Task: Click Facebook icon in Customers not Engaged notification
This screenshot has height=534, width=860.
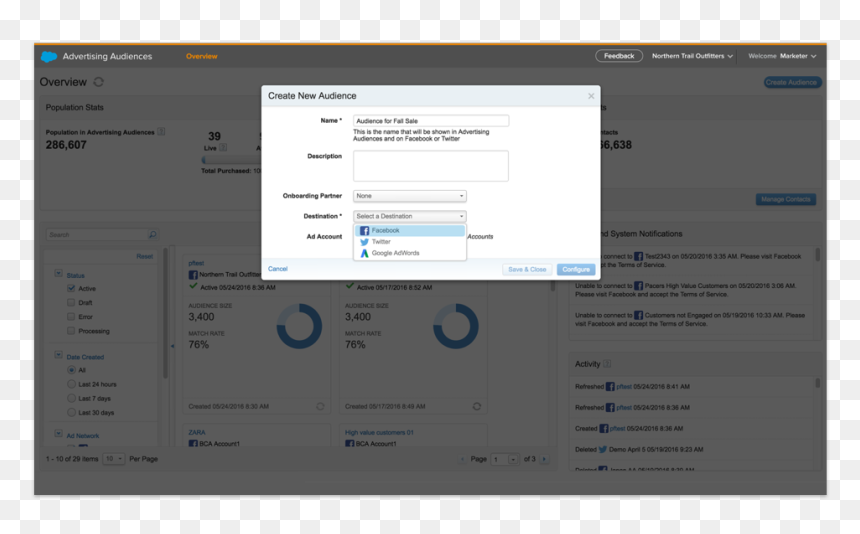Action: (x=638, y=315)
